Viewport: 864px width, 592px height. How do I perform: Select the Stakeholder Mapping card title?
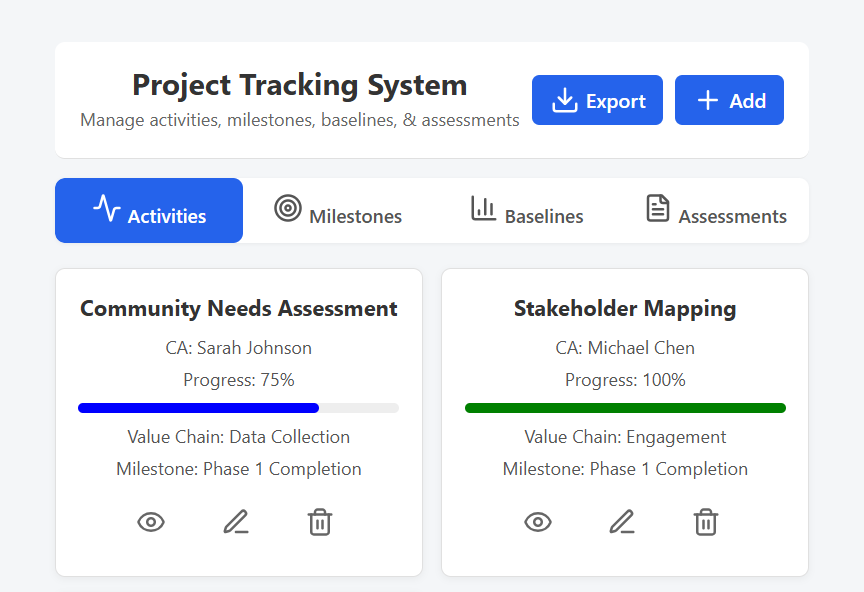pyautogui.click(x=625, y=308)
